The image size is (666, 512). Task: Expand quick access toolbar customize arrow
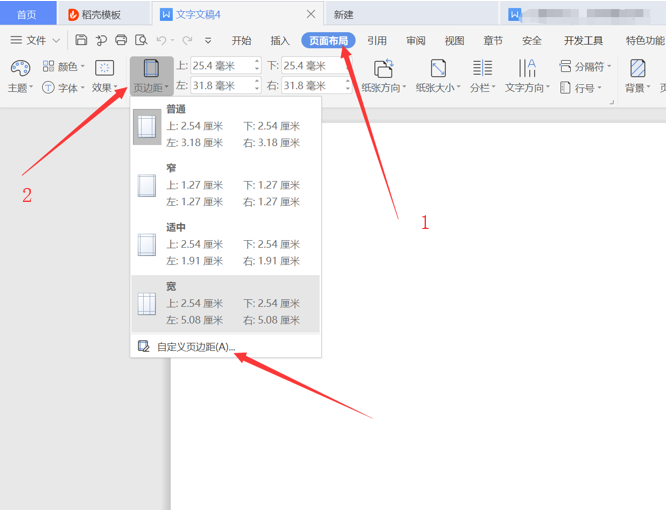(208, 40)
